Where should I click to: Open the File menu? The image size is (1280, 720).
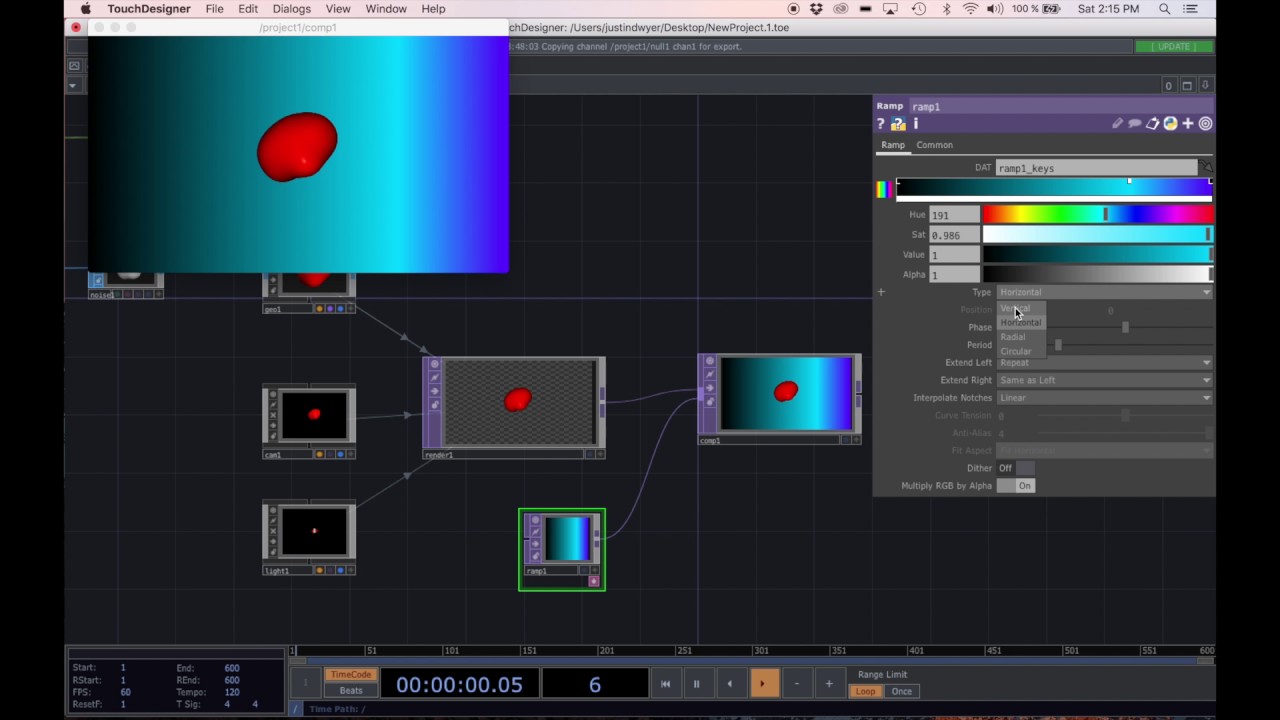(x=214, y=9)
